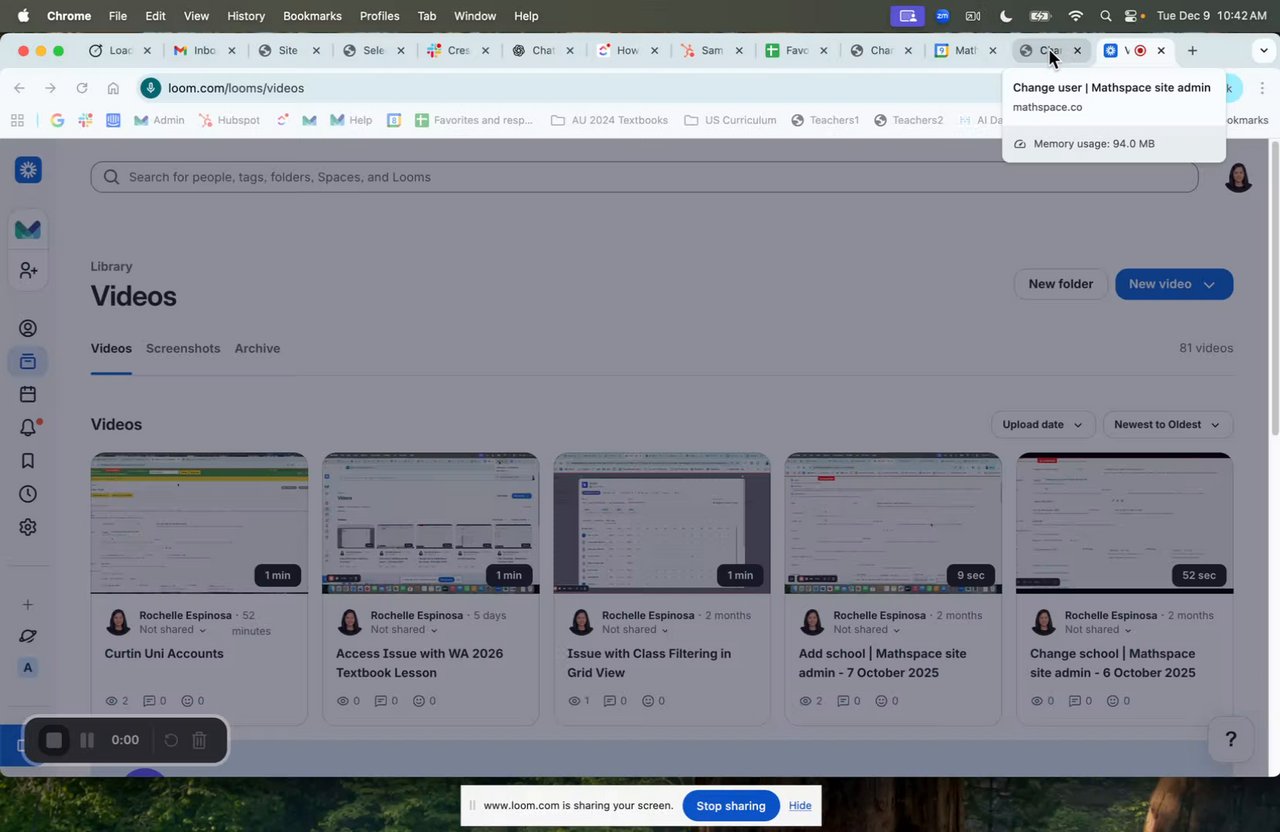The image size is (1280, 832).
Task: Stop recording with the square stop button
Action: coord(54,740)
